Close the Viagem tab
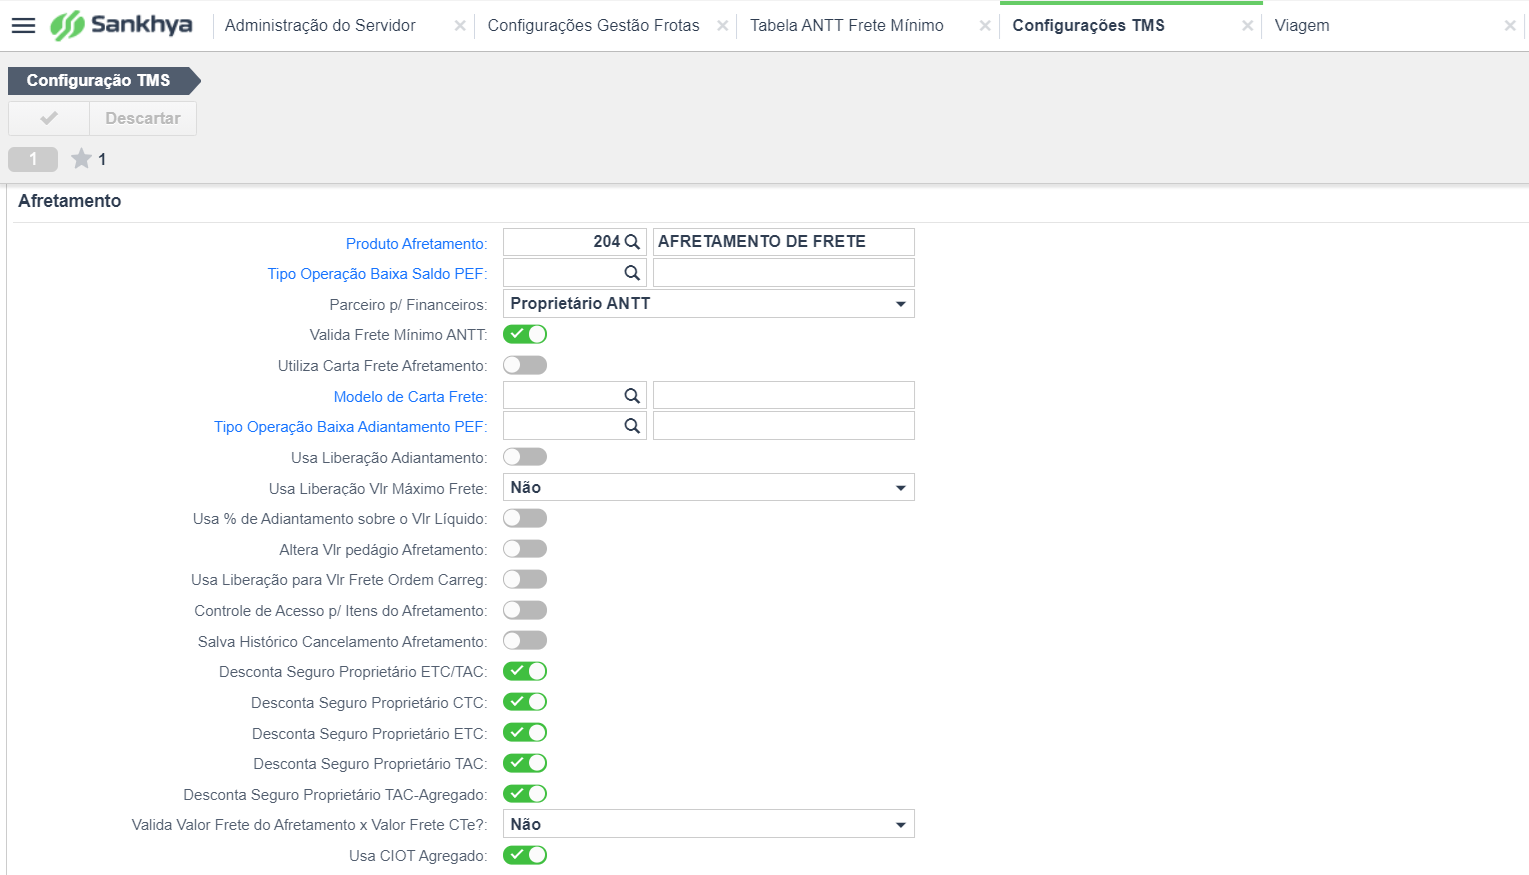This screenshot has height=875, width=1529. (x=1510, y=26)
